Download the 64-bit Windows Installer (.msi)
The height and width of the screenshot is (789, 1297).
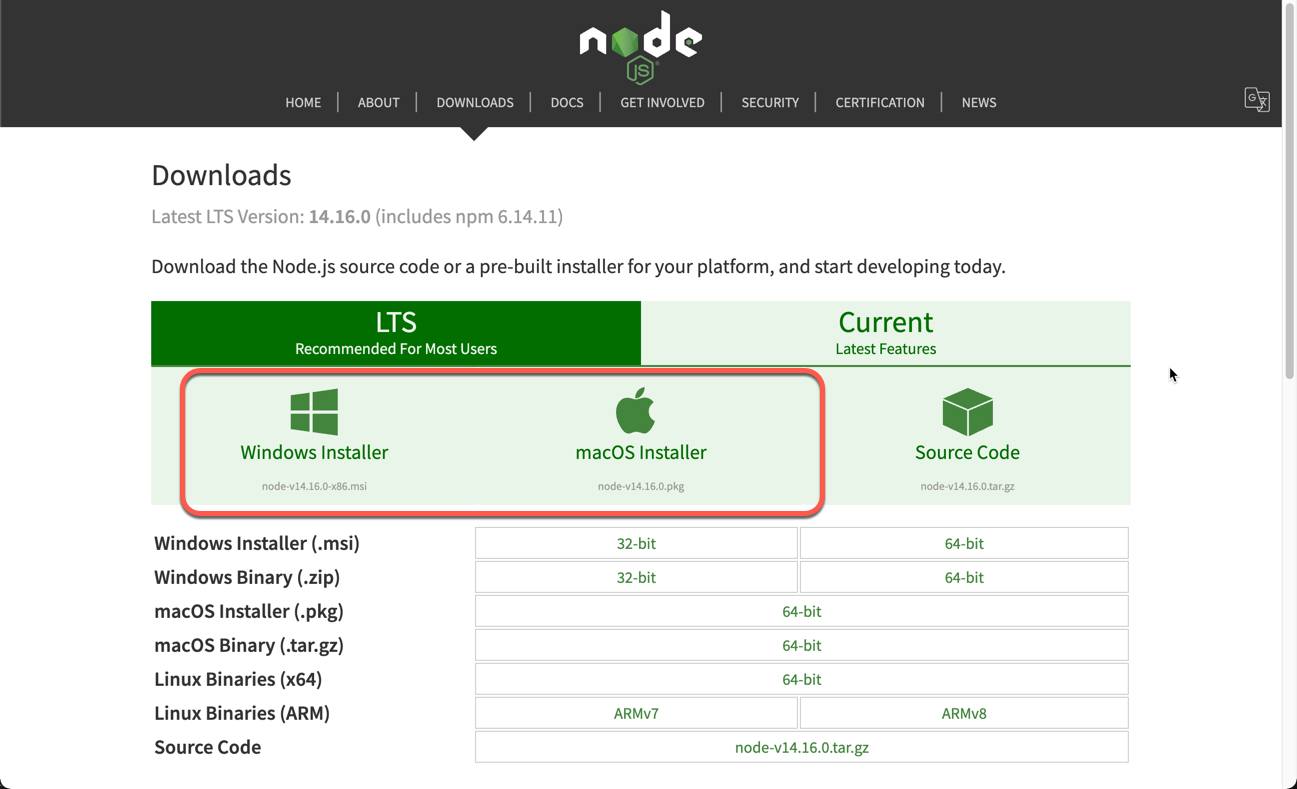coord(963,543)
